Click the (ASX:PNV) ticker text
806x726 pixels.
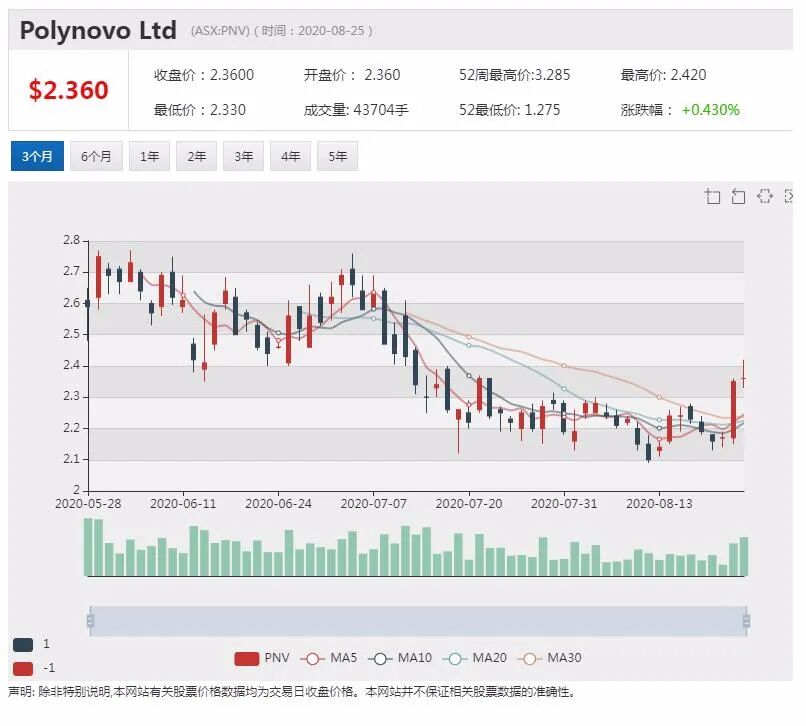(x=220, y=31)
